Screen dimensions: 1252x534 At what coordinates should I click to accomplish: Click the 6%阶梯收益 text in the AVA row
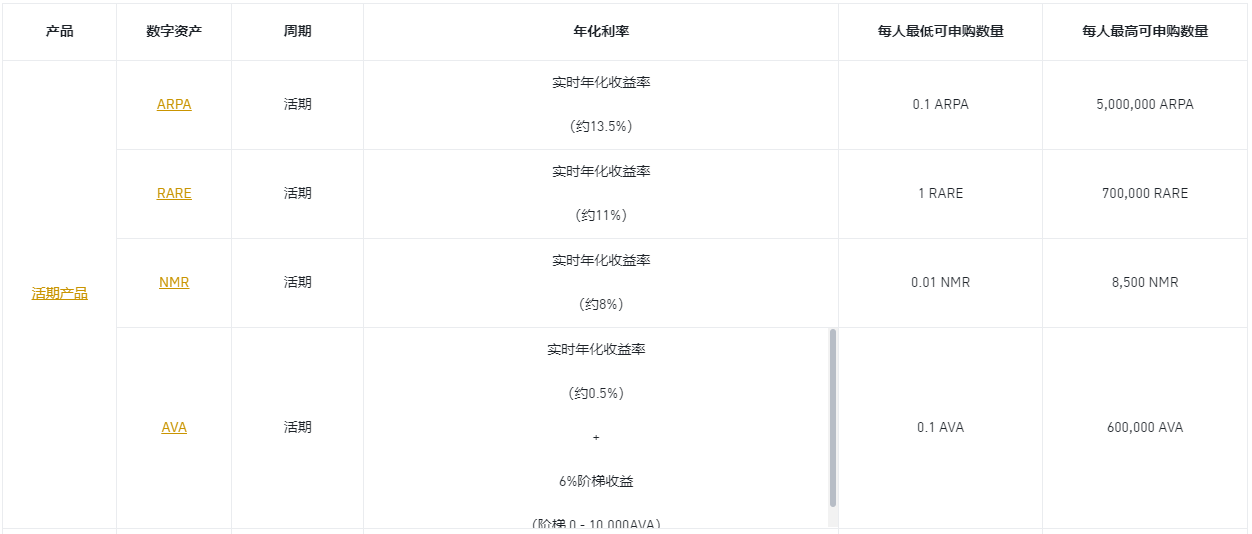click(596, 481)
